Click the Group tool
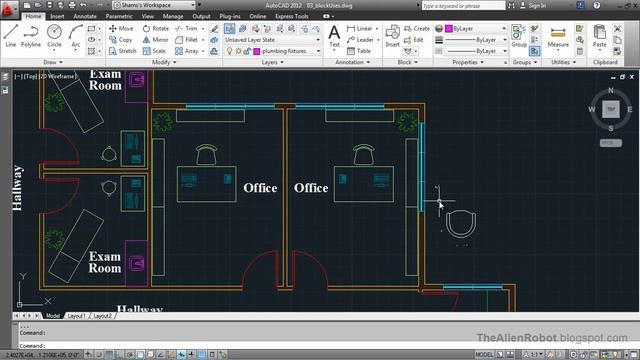 tap(519, 36)
